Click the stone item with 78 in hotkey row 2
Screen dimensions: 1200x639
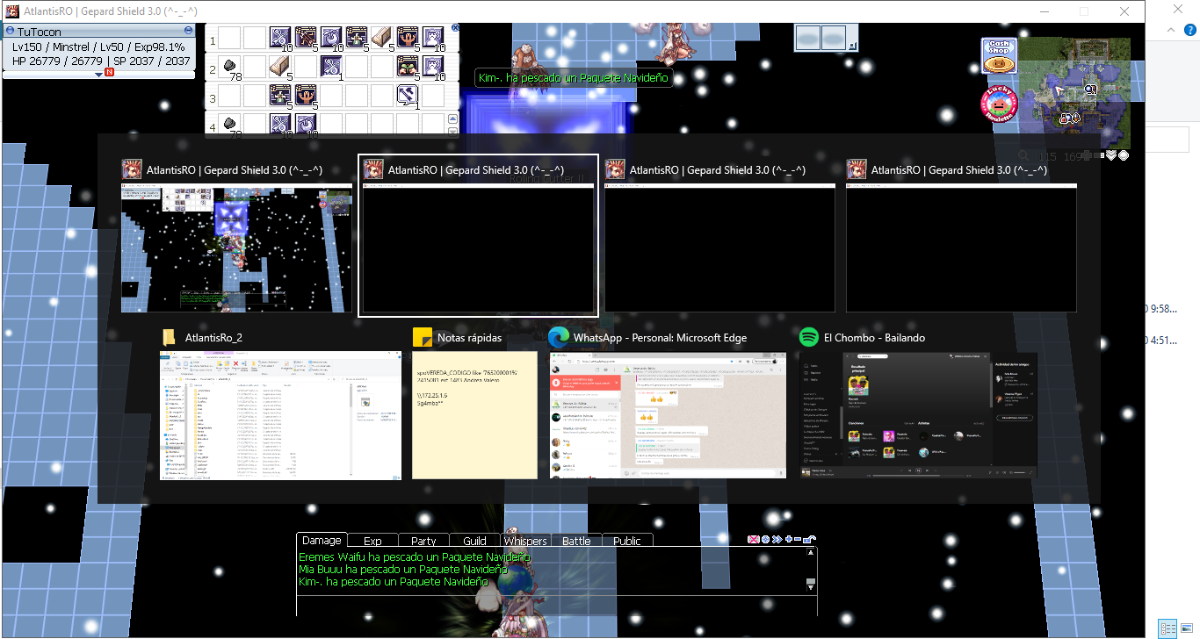click(231, 67)
